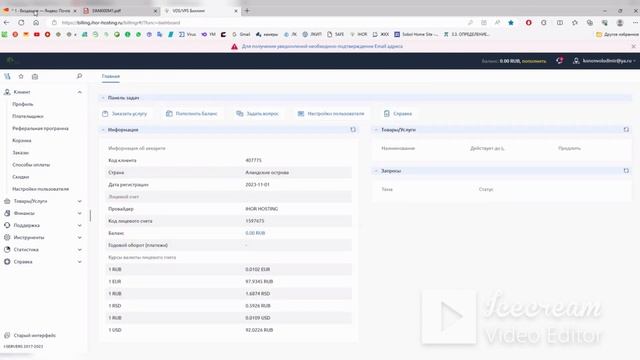Open the favorites star in sidebar header
The height and width of the screenshot is (360, 640).
point(21,76)
